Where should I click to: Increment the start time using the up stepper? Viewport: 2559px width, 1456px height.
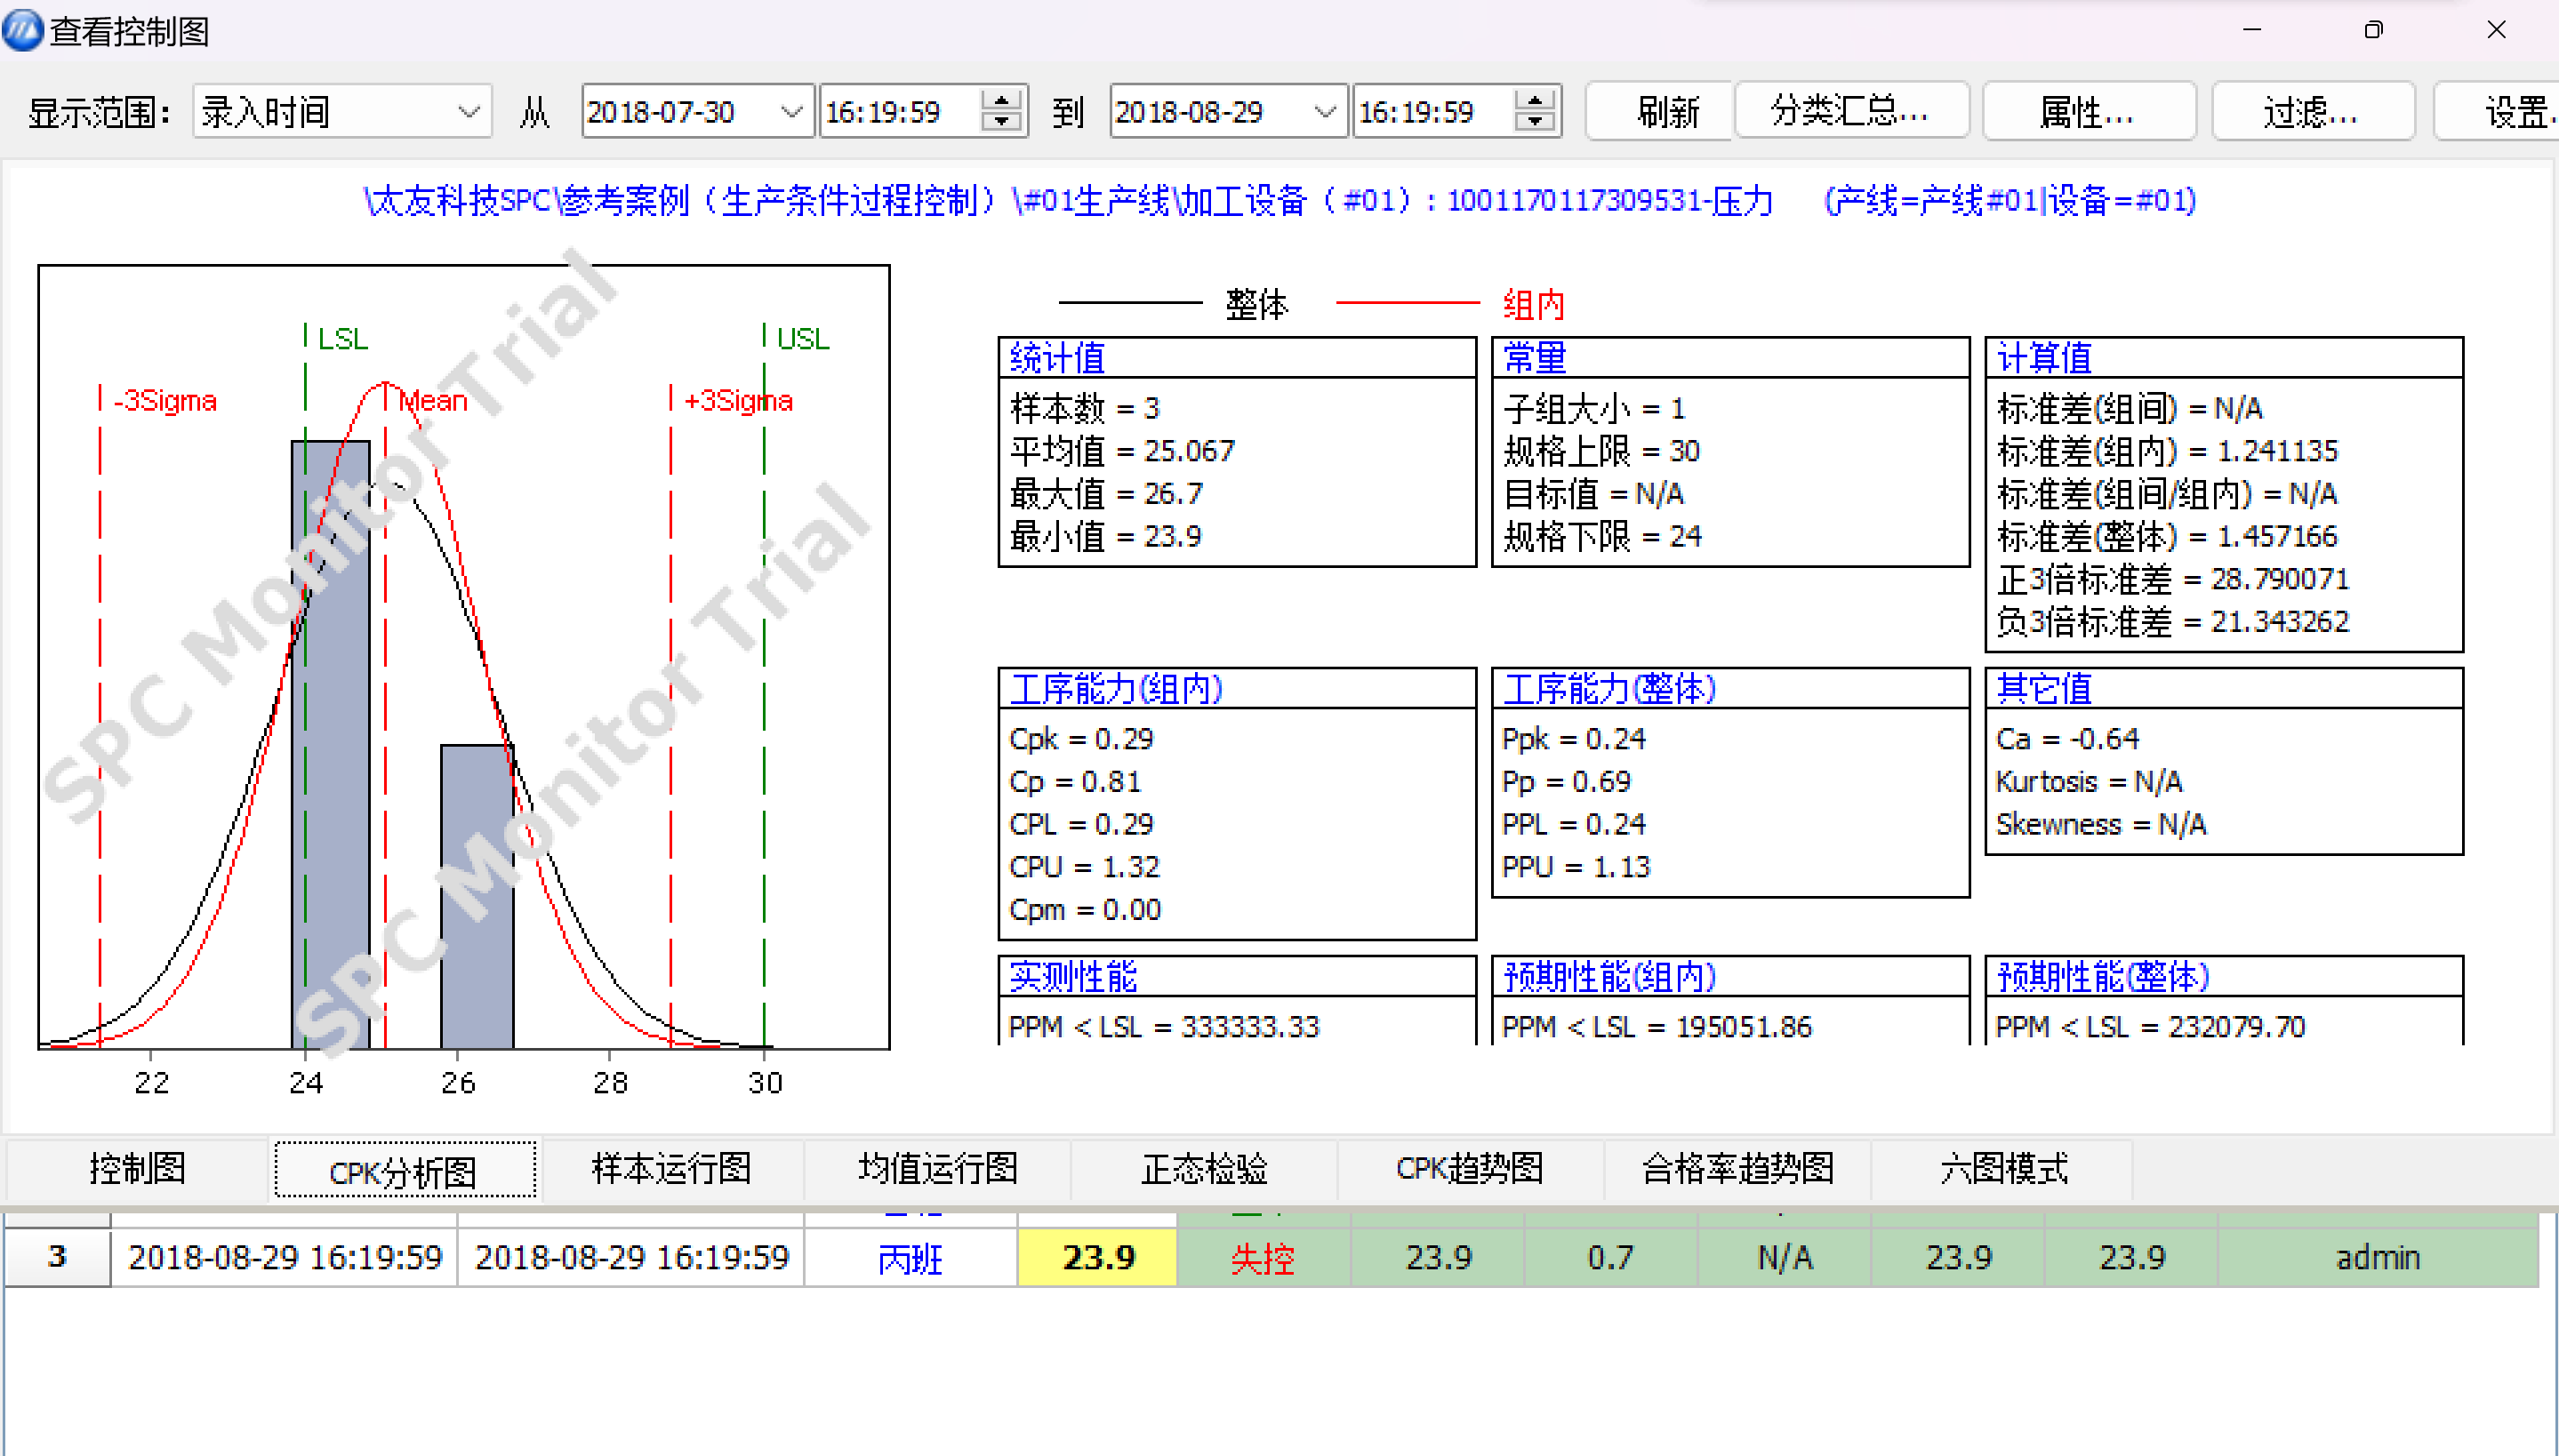[x=1000, y=98]
